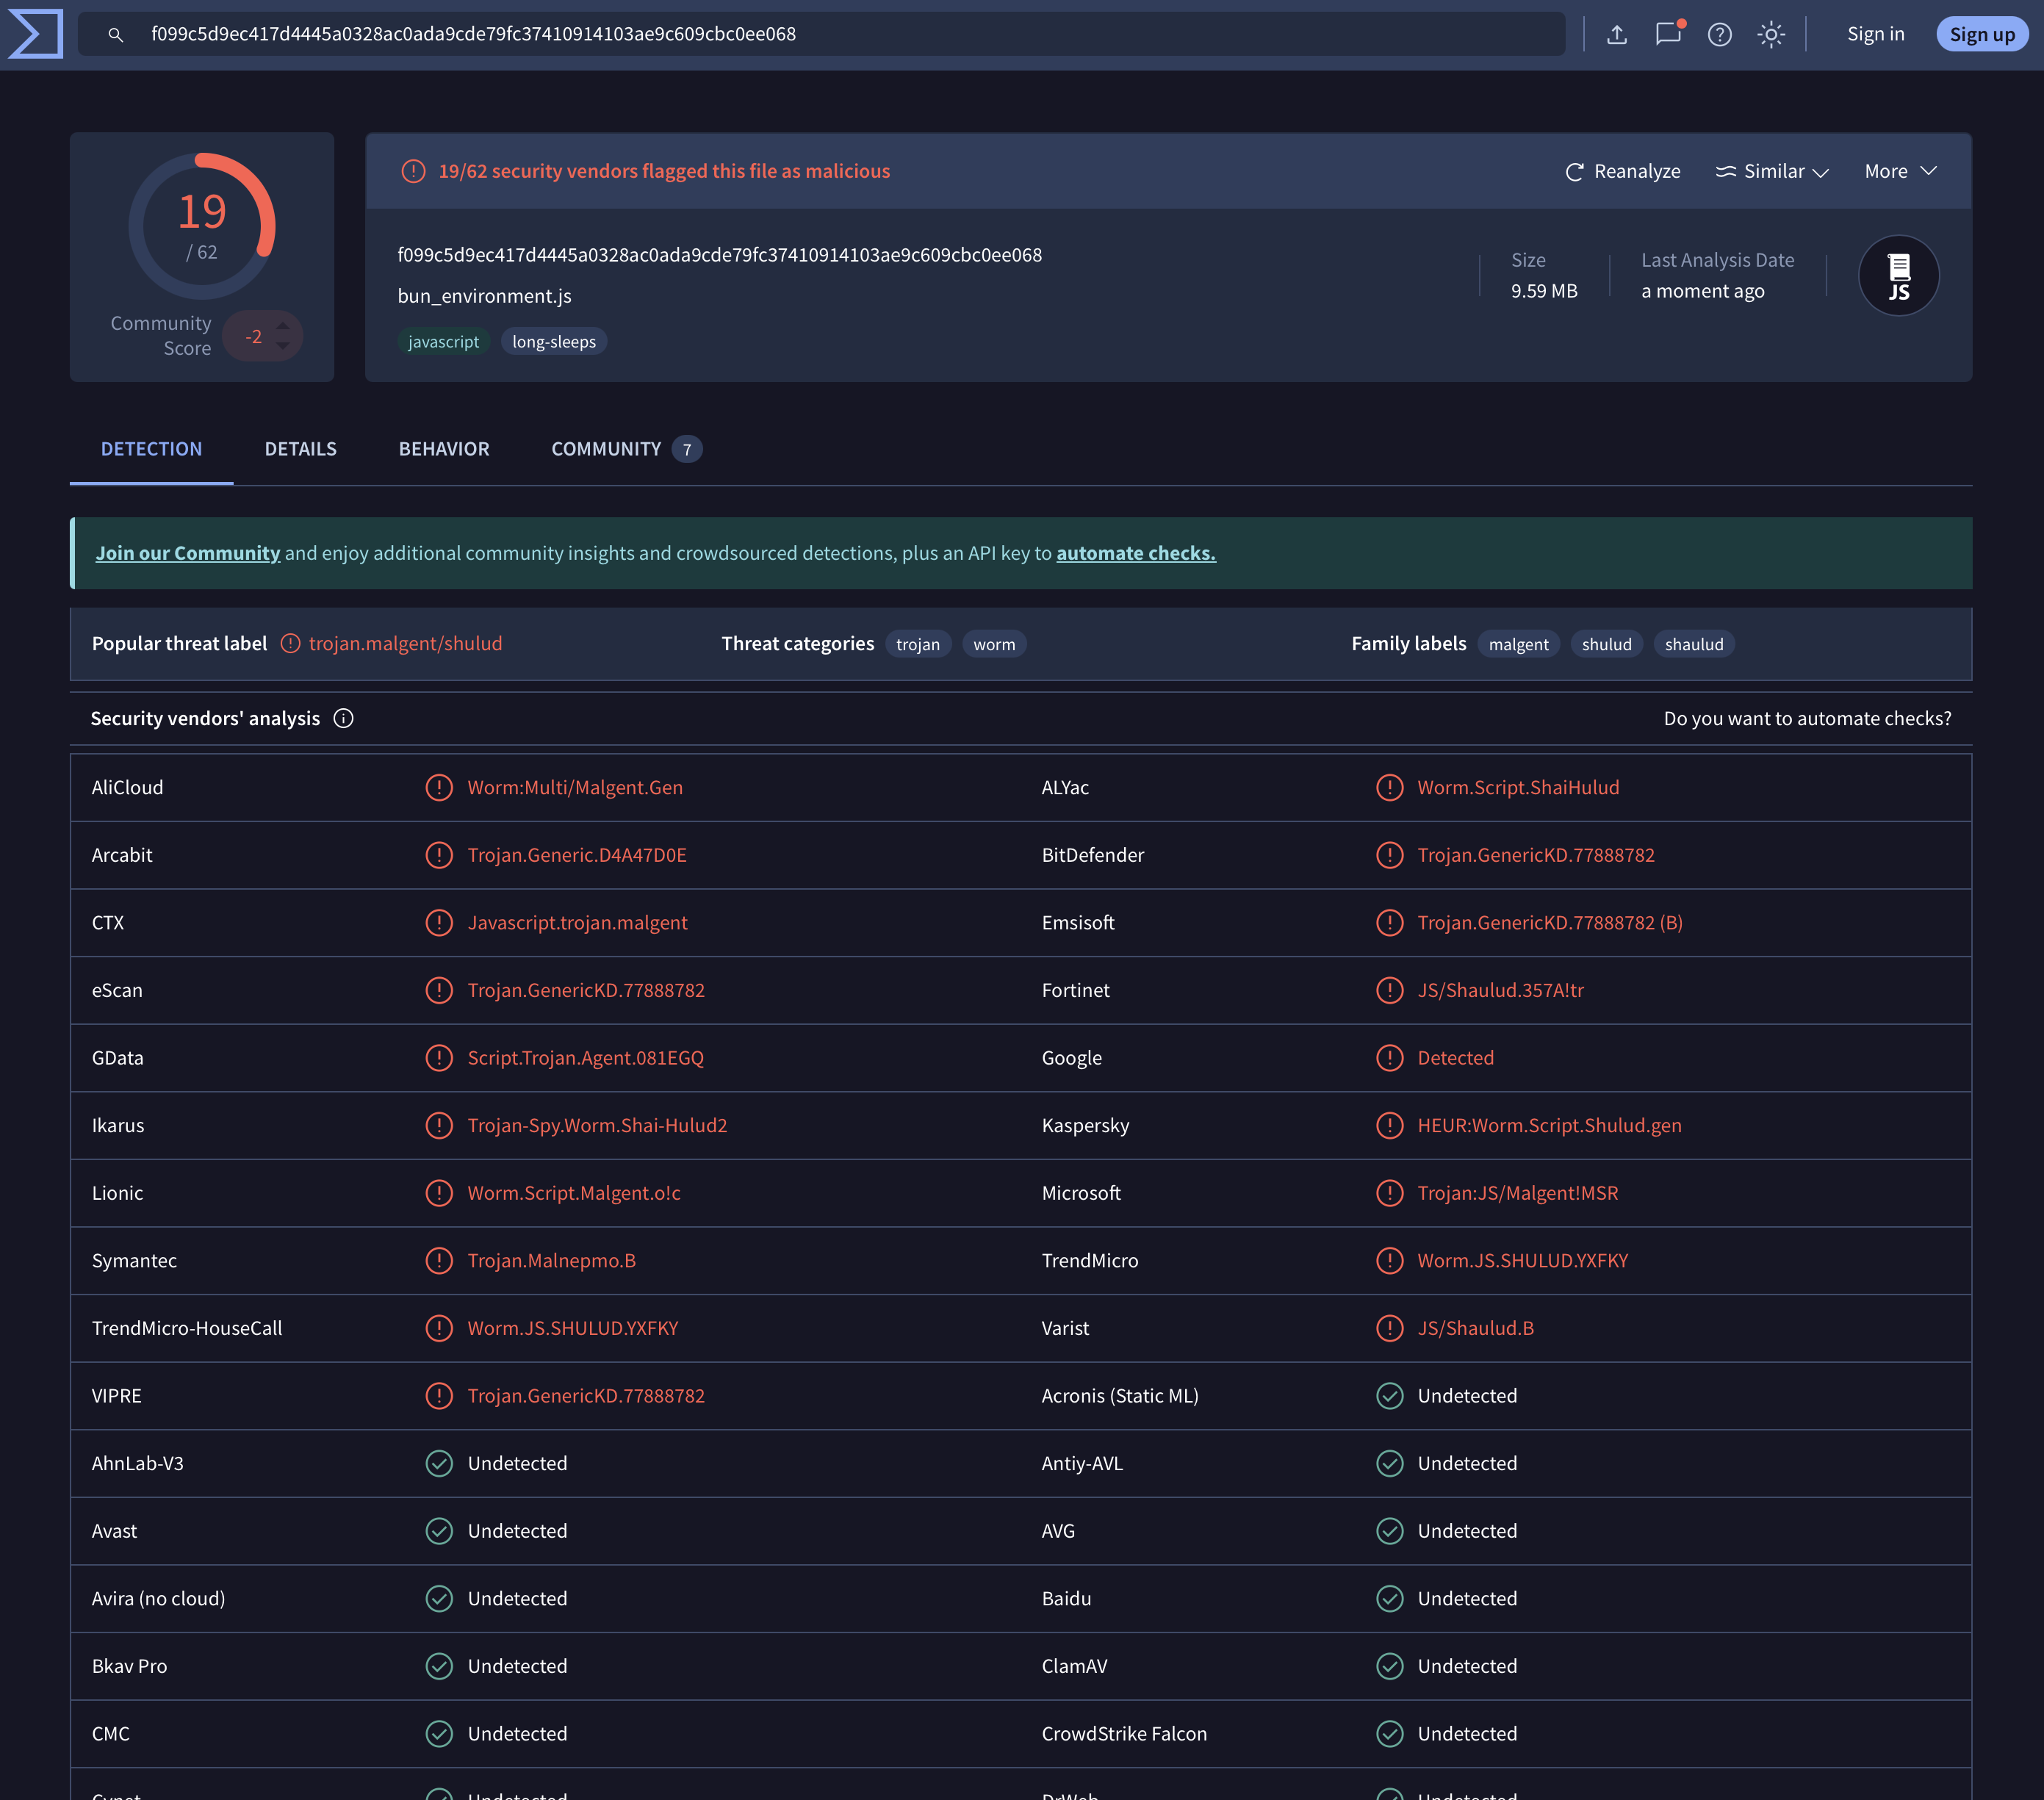The height and width of the screenshot is (1800, 2044).
Task: Downvote the community score arrow
Action: coord(283,347)
